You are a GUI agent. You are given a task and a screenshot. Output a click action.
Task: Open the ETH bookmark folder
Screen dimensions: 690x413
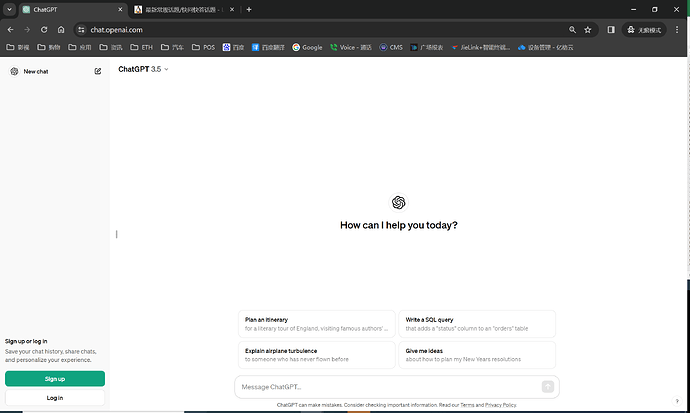click(x=142, y=47)
